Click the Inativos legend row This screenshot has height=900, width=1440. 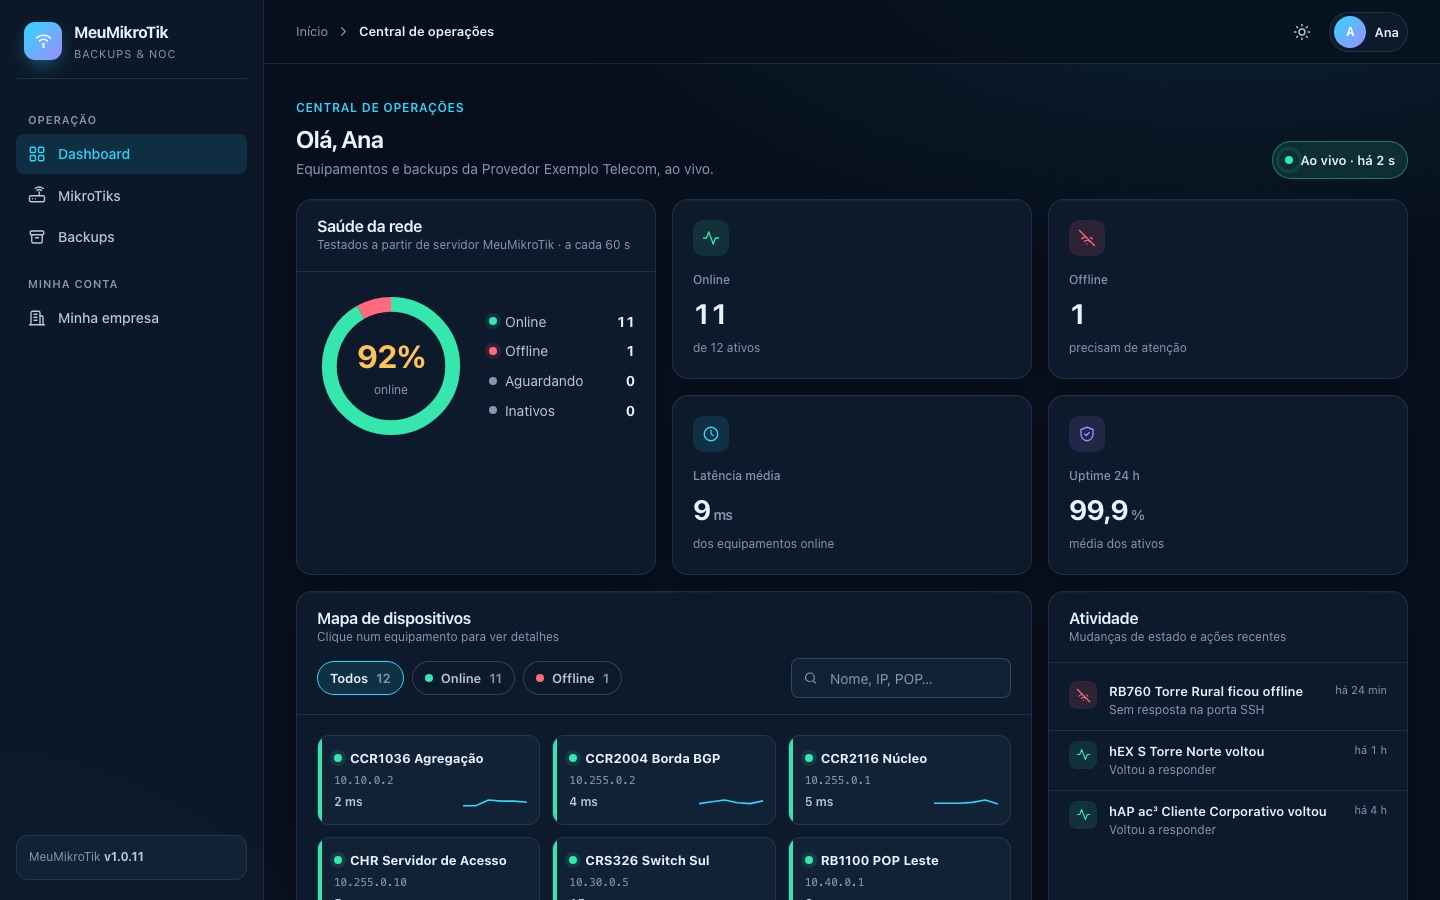click(x=560, y=411)
